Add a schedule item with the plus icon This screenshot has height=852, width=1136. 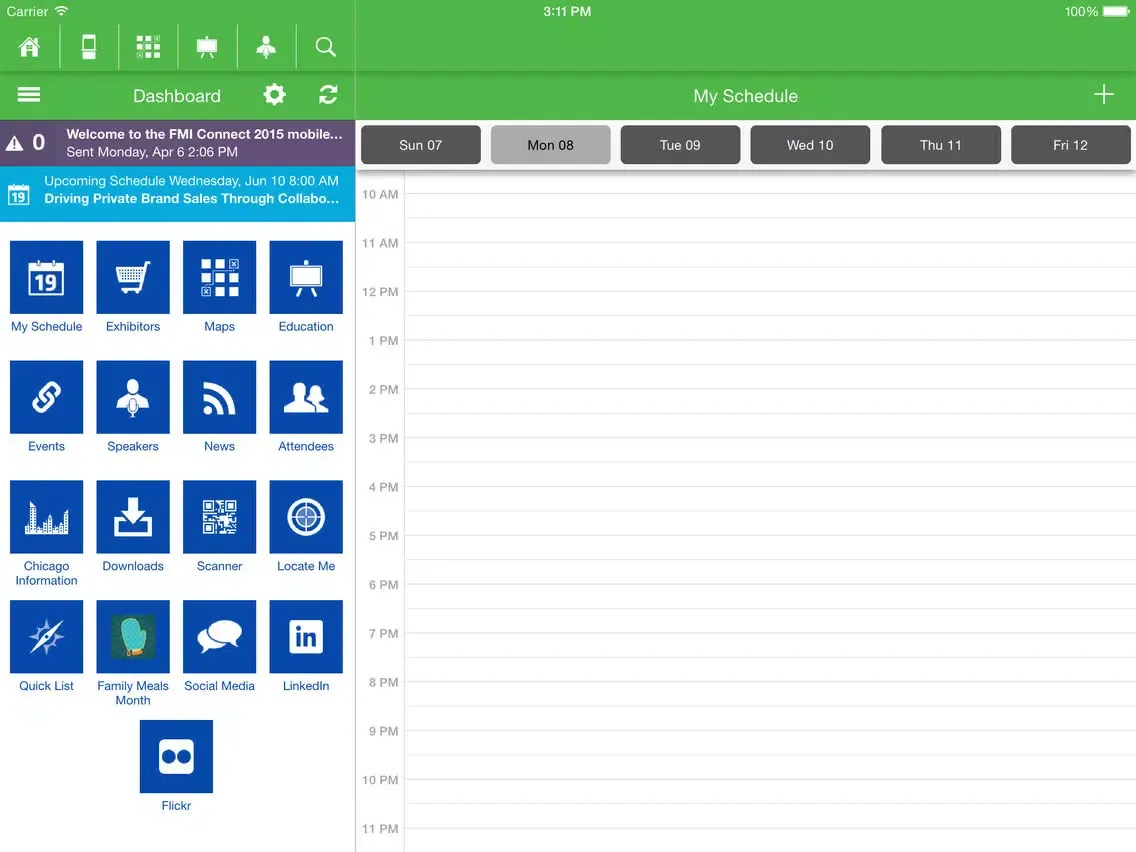pyautogui.click(x=1103, y=94)
